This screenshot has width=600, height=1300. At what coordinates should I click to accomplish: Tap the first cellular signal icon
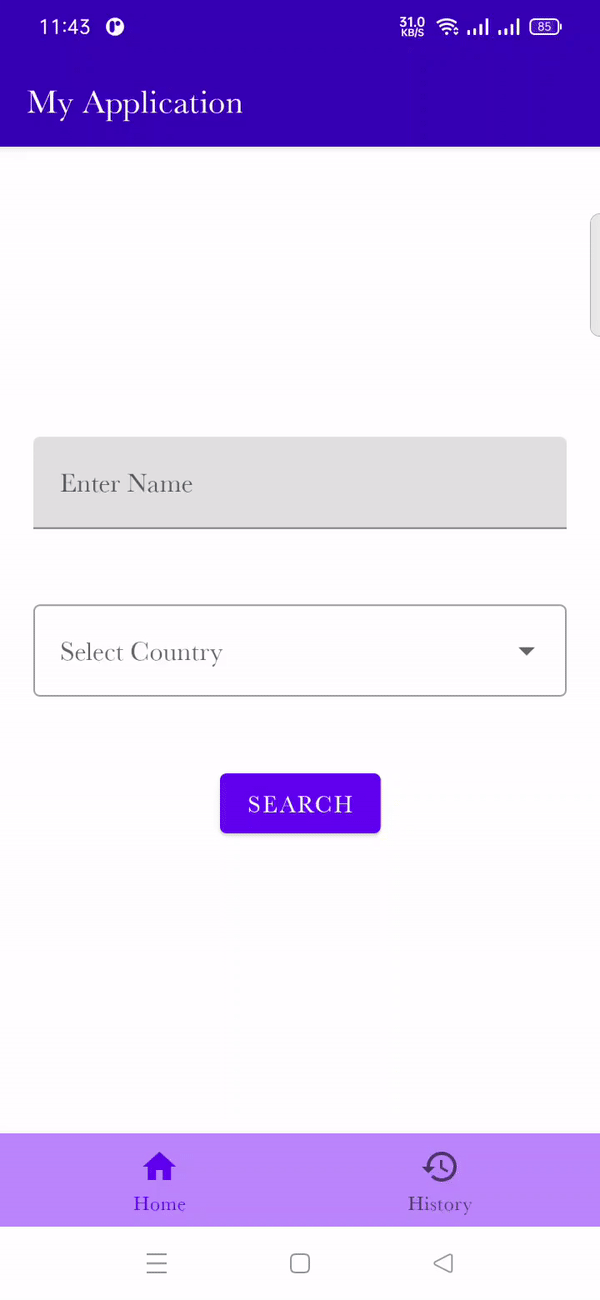pyautogui.click(x=477, y=27)
